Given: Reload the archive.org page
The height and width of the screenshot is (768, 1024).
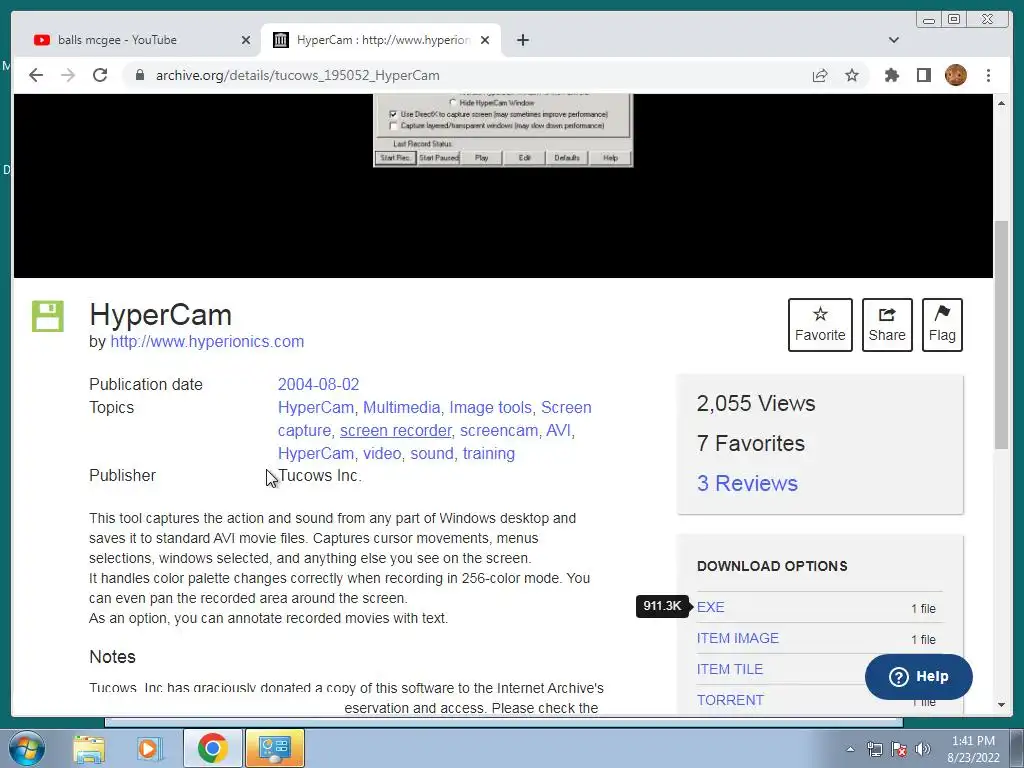Looking at the screenshot, I should 100,75.
